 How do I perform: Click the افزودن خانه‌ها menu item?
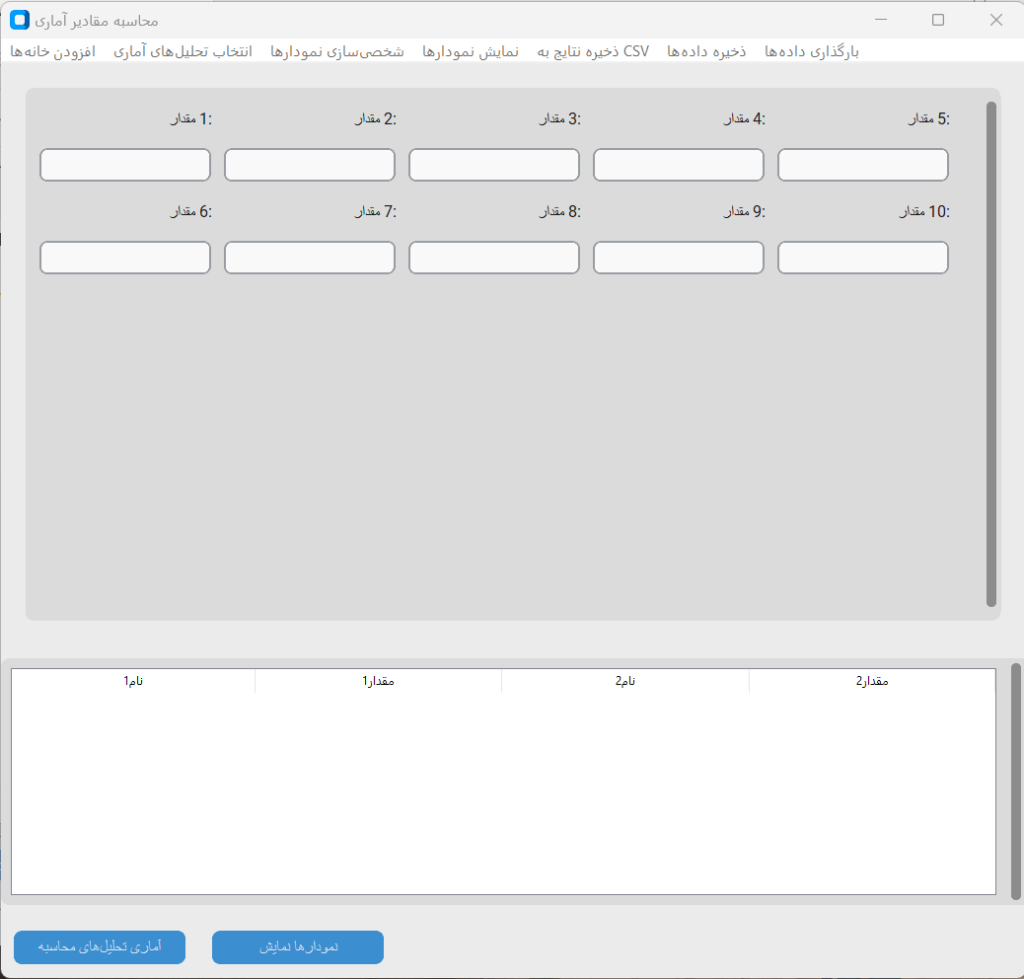(x=52, y=51)
